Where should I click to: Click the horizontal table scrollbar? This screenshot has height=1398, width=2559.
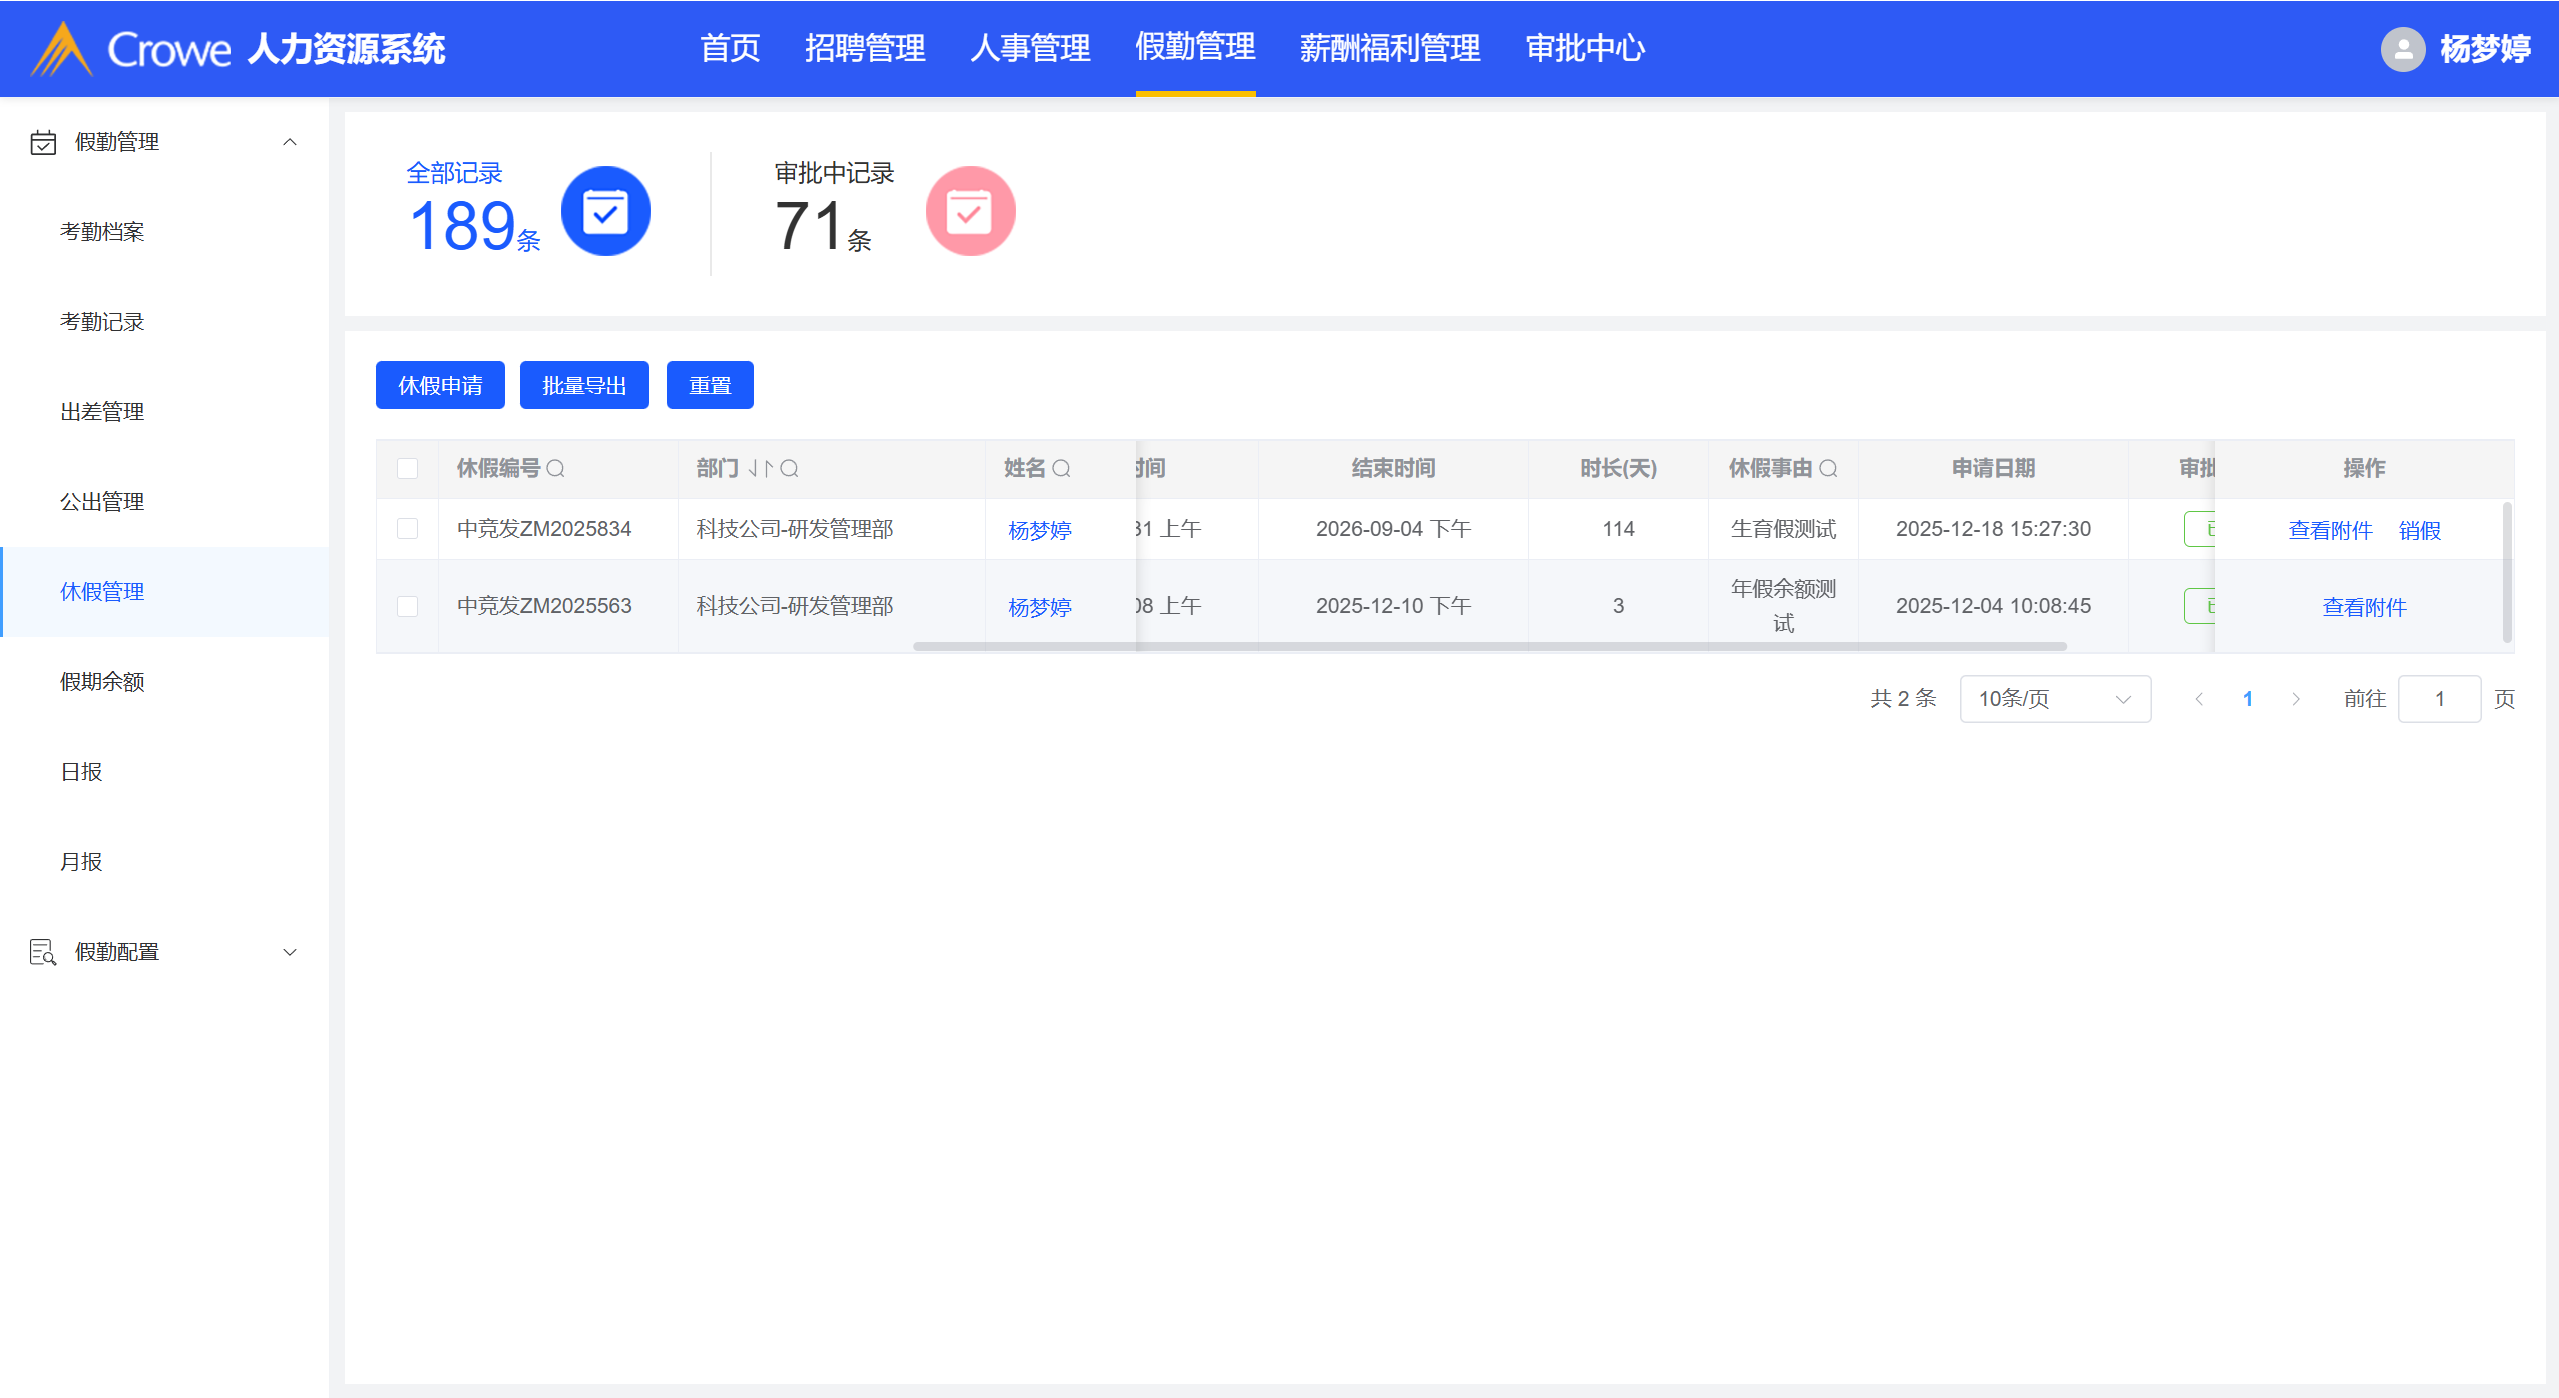tap(1490, 647)
